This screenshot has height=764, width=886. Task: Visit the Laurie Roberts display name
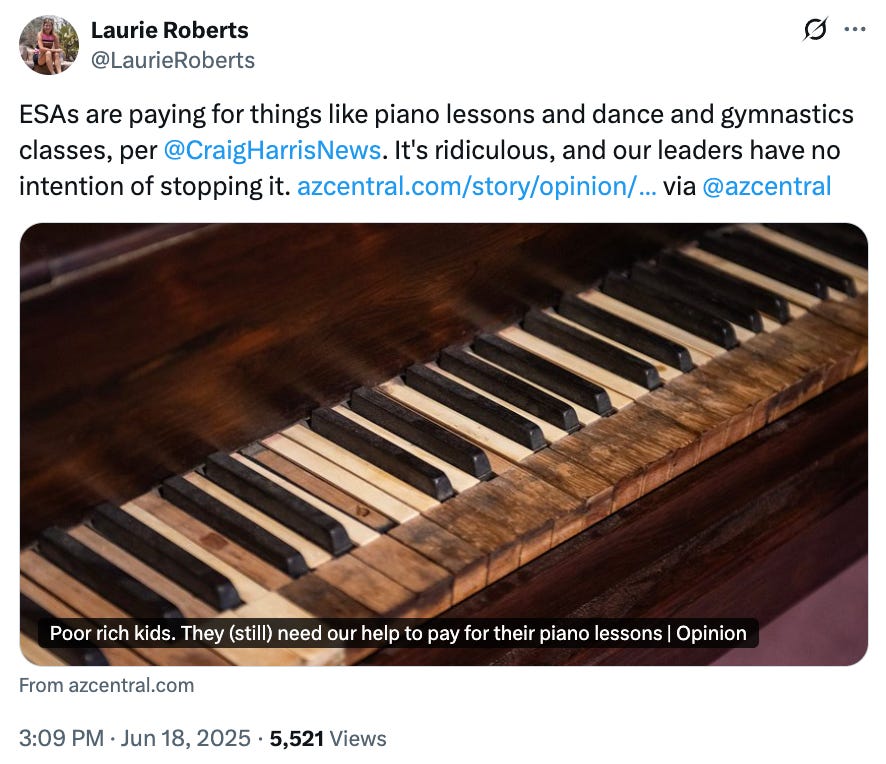click(170, 30)
